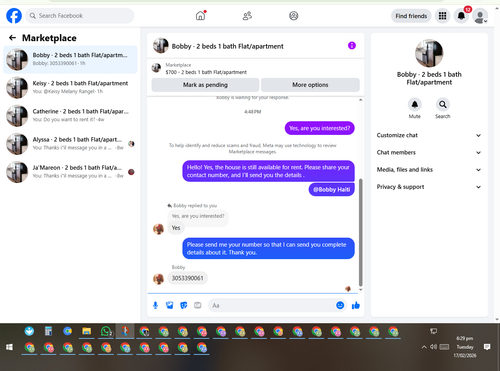Attach a file with the image icon
The width and height of the screenshot is (500, 371).
(170, 305)
